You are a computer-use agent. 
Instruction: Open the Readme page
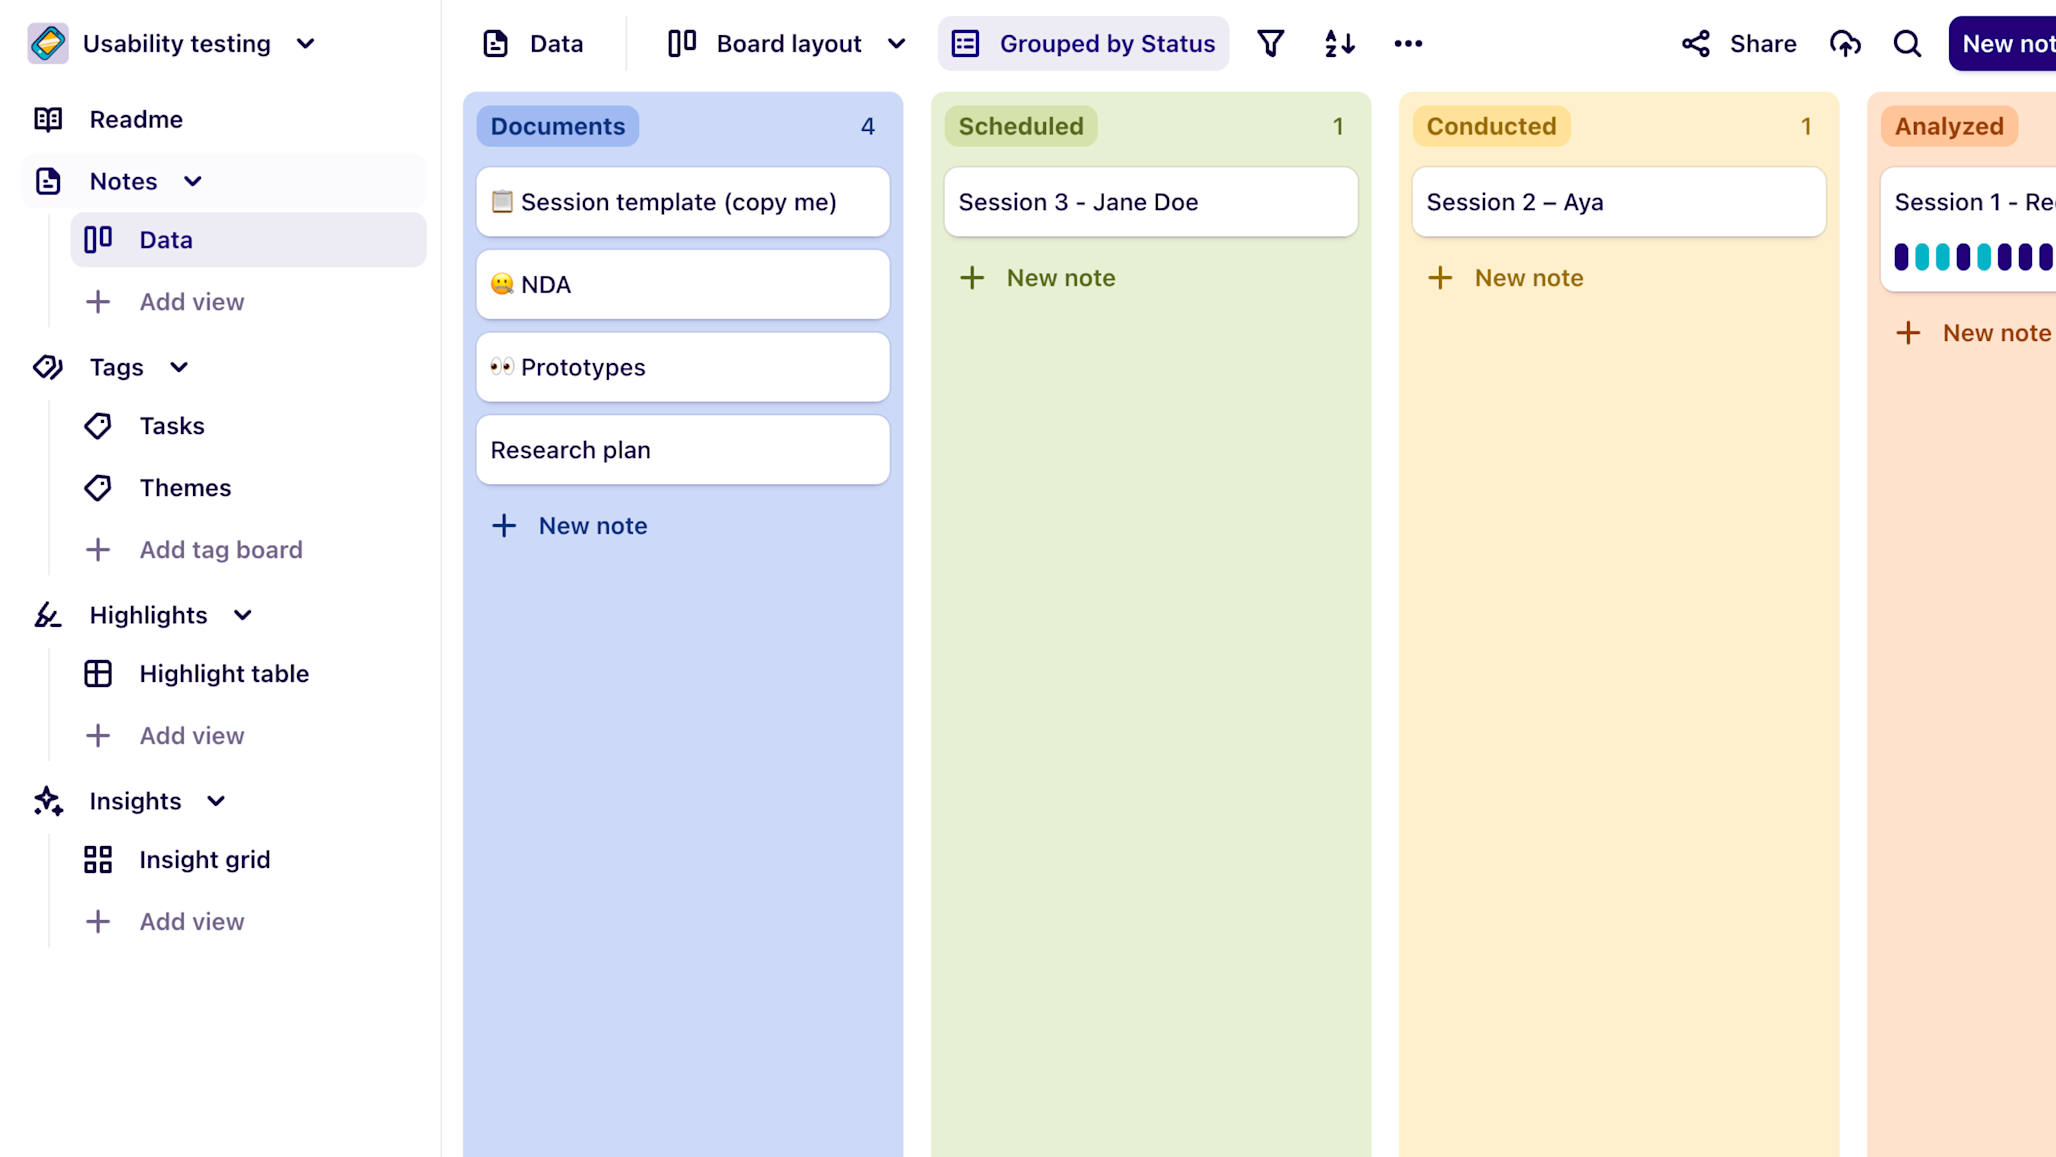tap(135, 119)
